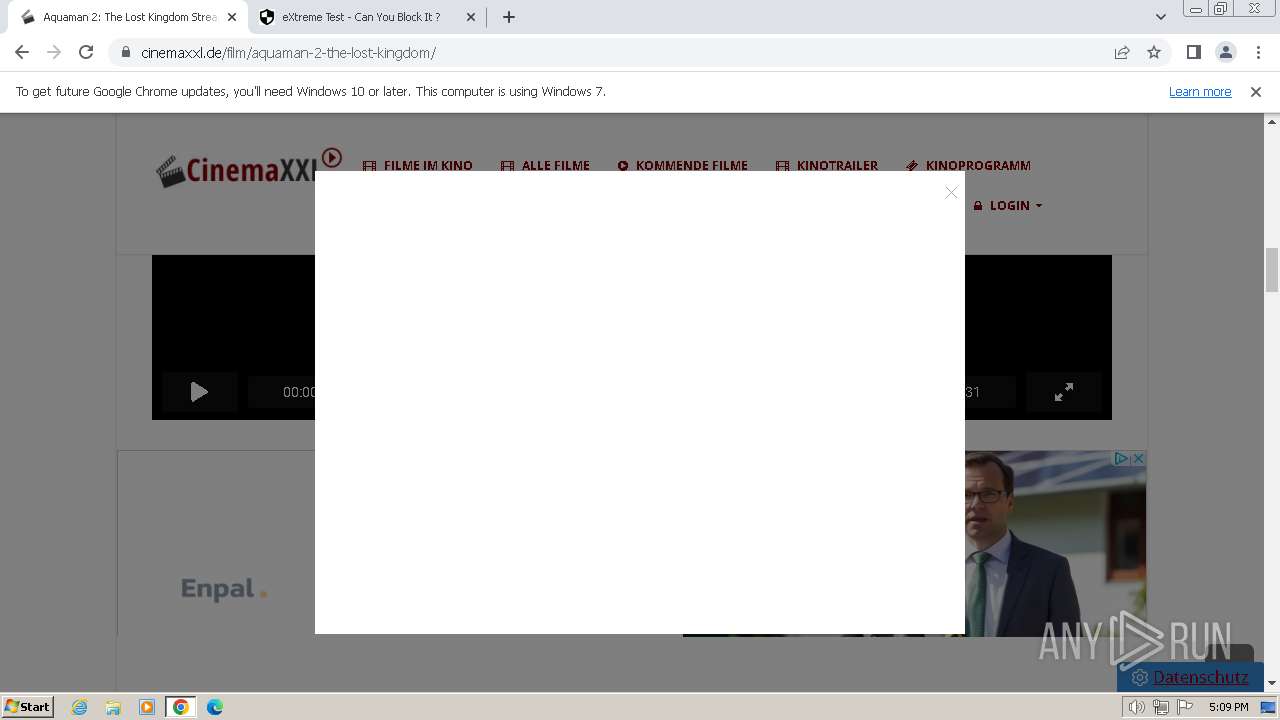Viewport: 1280px width, 720px height.
Task: Play the video in the player
Action: [199, 392]
